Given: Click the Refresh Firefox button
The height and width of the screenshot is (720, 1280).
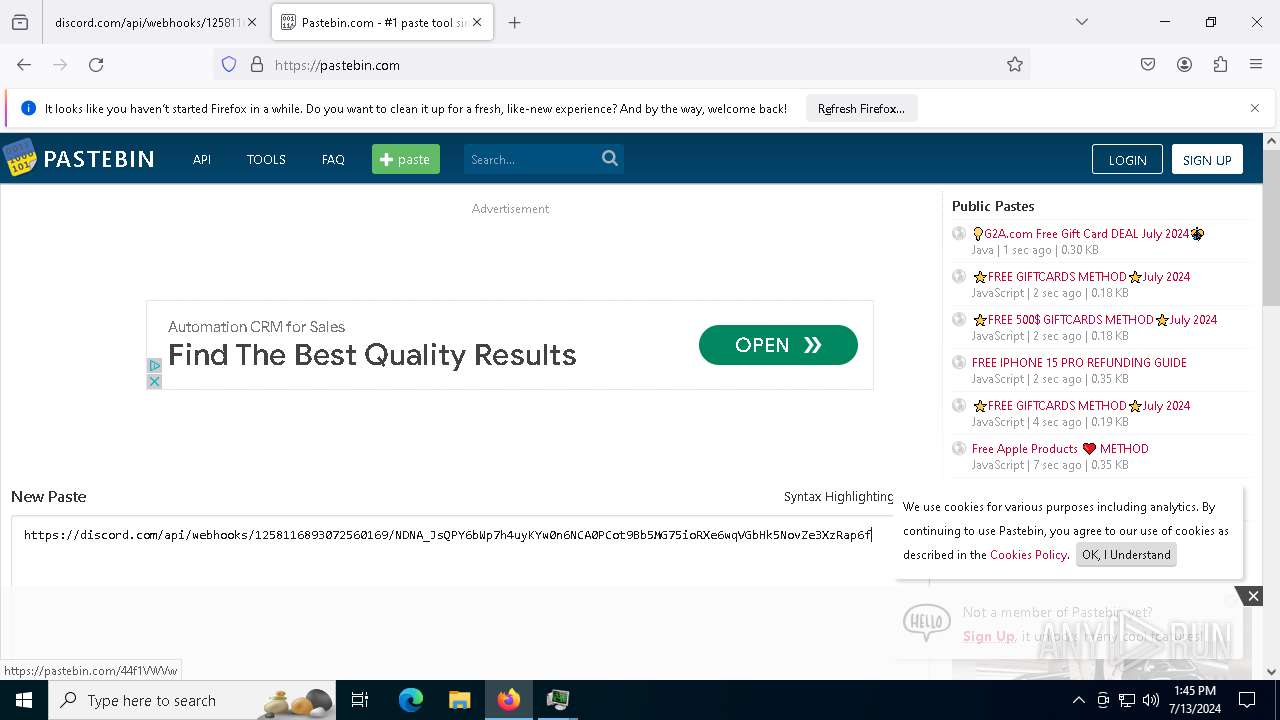Looking at the screenshot, I should [x=861, y=108].
